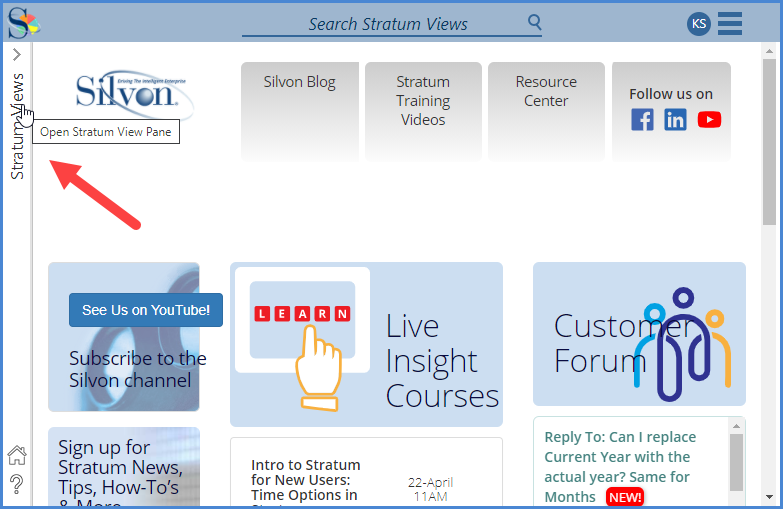Open the hamburger menu
Screen dimensions: 783x509
click(730, 23)
